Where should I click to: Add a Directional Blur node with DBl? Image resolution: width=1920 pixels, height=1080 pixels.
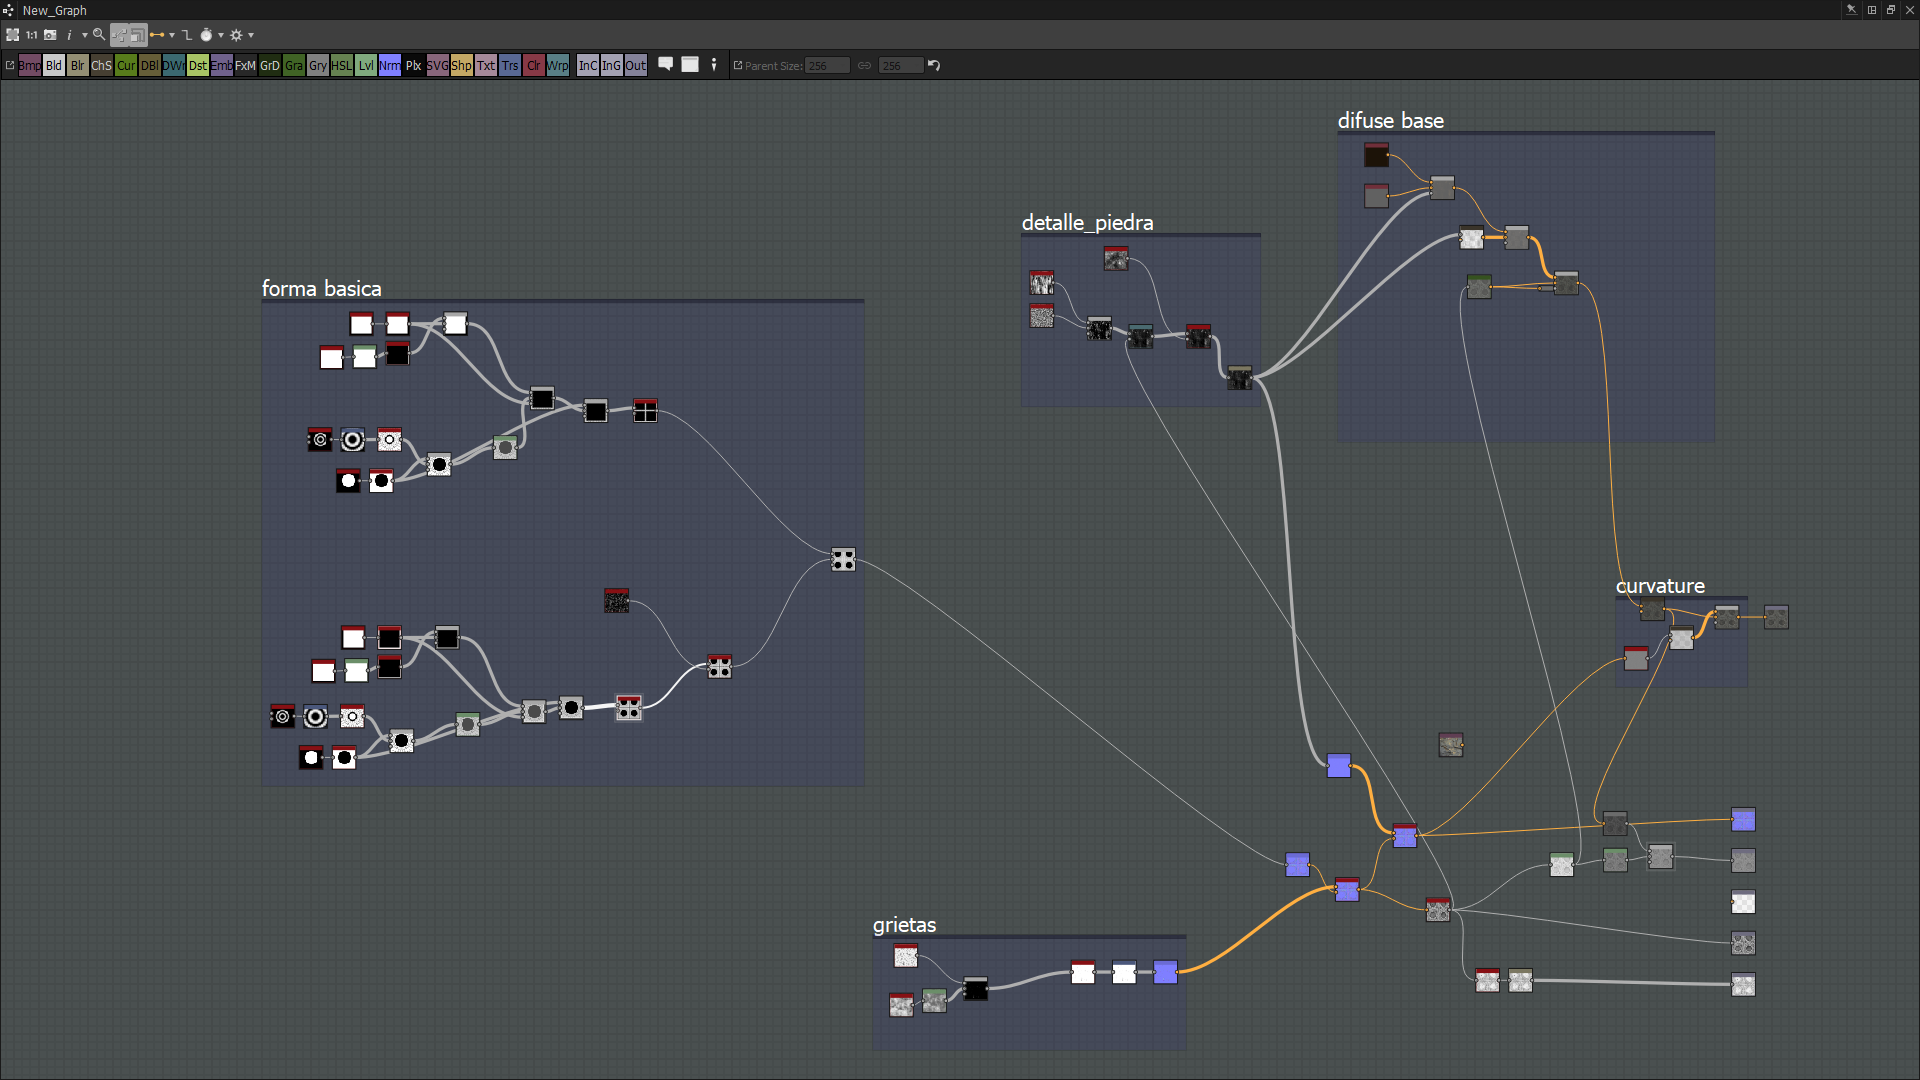(150, 66)
